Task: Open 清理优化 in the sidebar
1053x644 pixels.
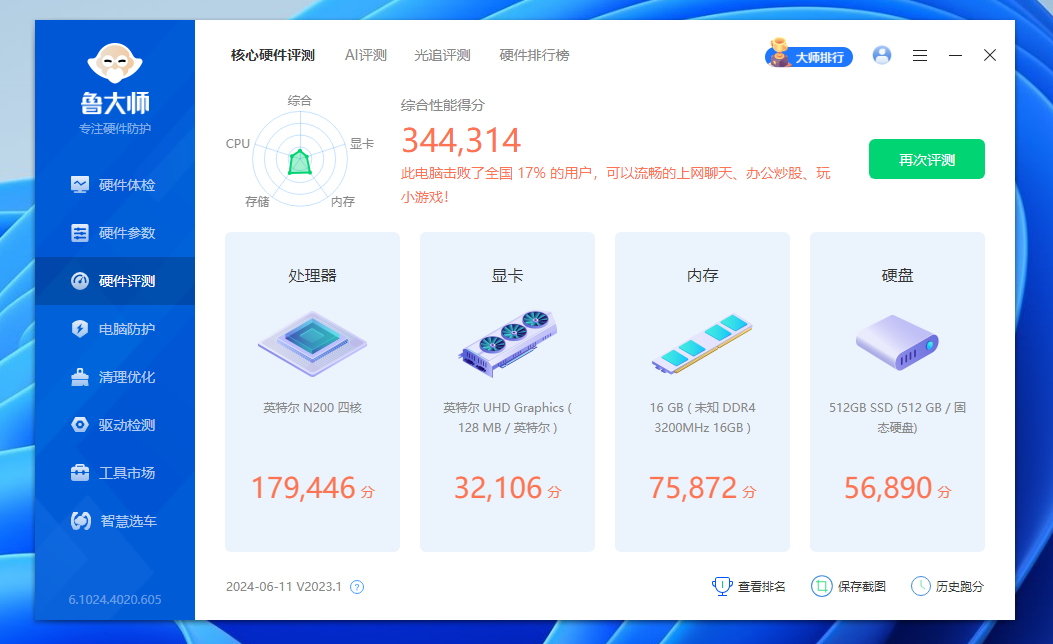Action: [x=115, y=377]
